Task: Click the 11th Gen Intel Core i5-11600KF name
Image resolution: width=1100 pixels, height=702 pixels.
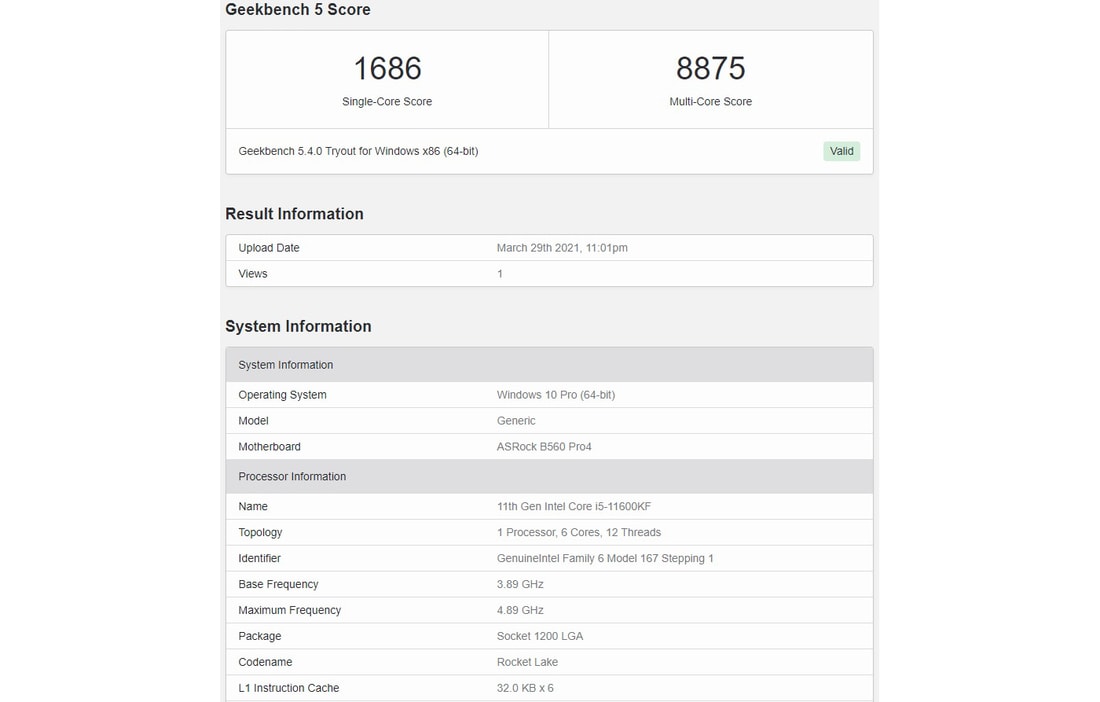Action: click(x=574, y=507)
